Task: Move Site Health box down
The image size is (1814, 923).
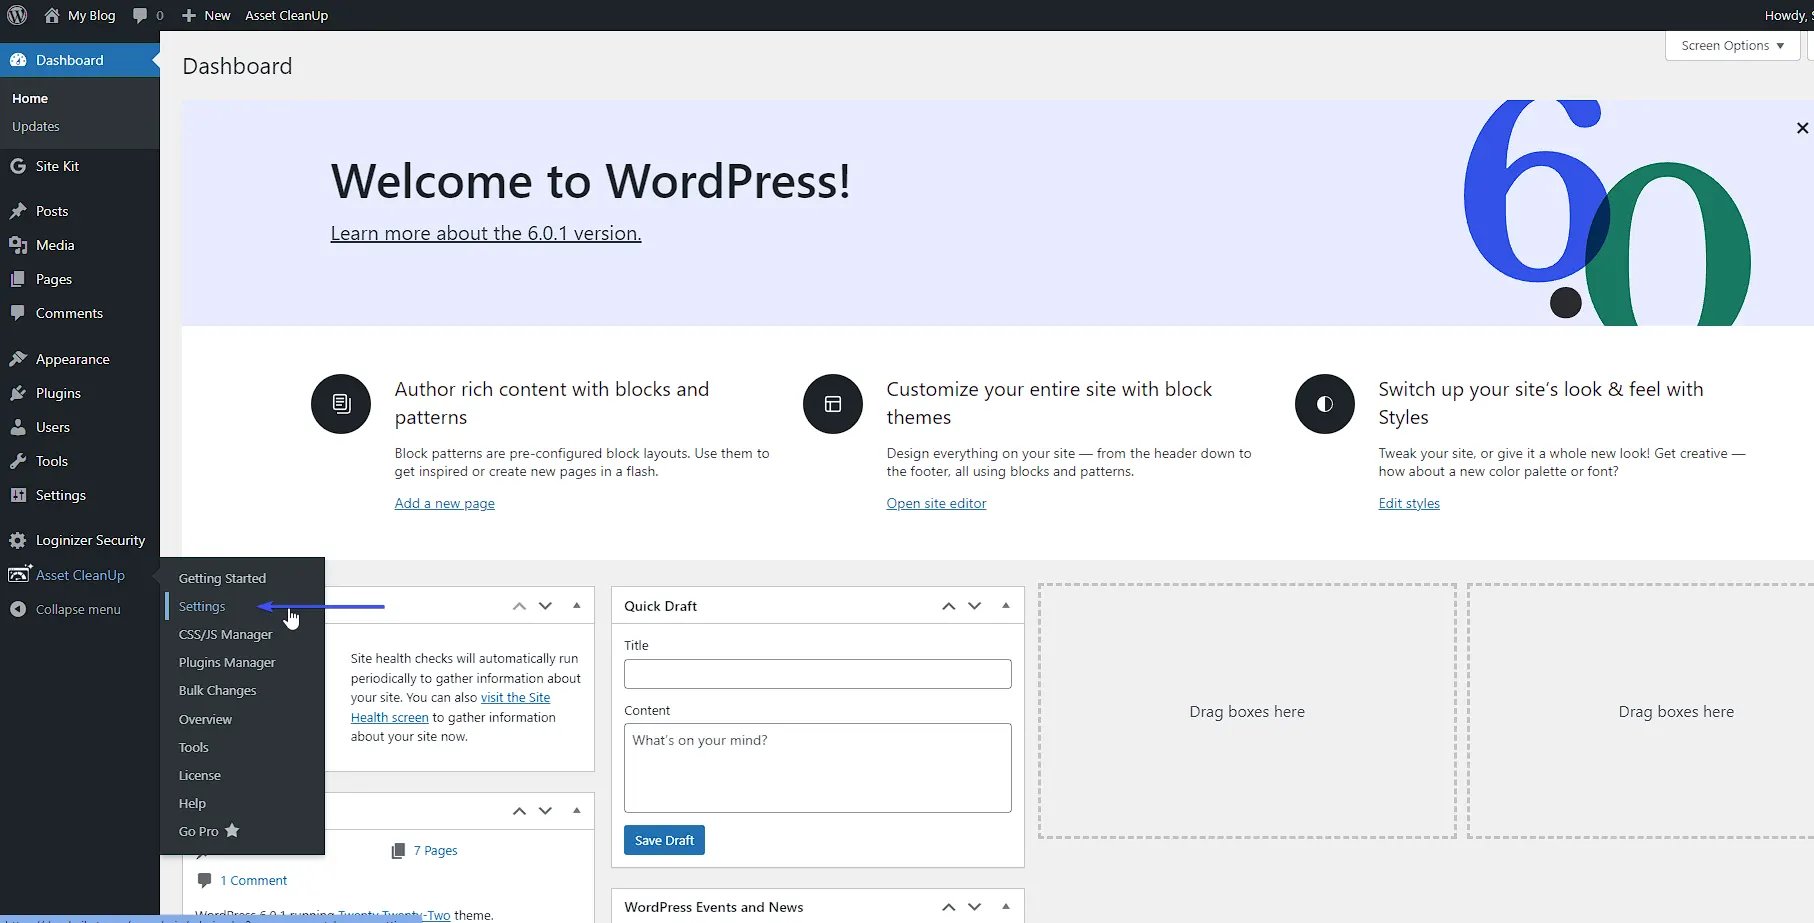Action: tap(545, 606)
